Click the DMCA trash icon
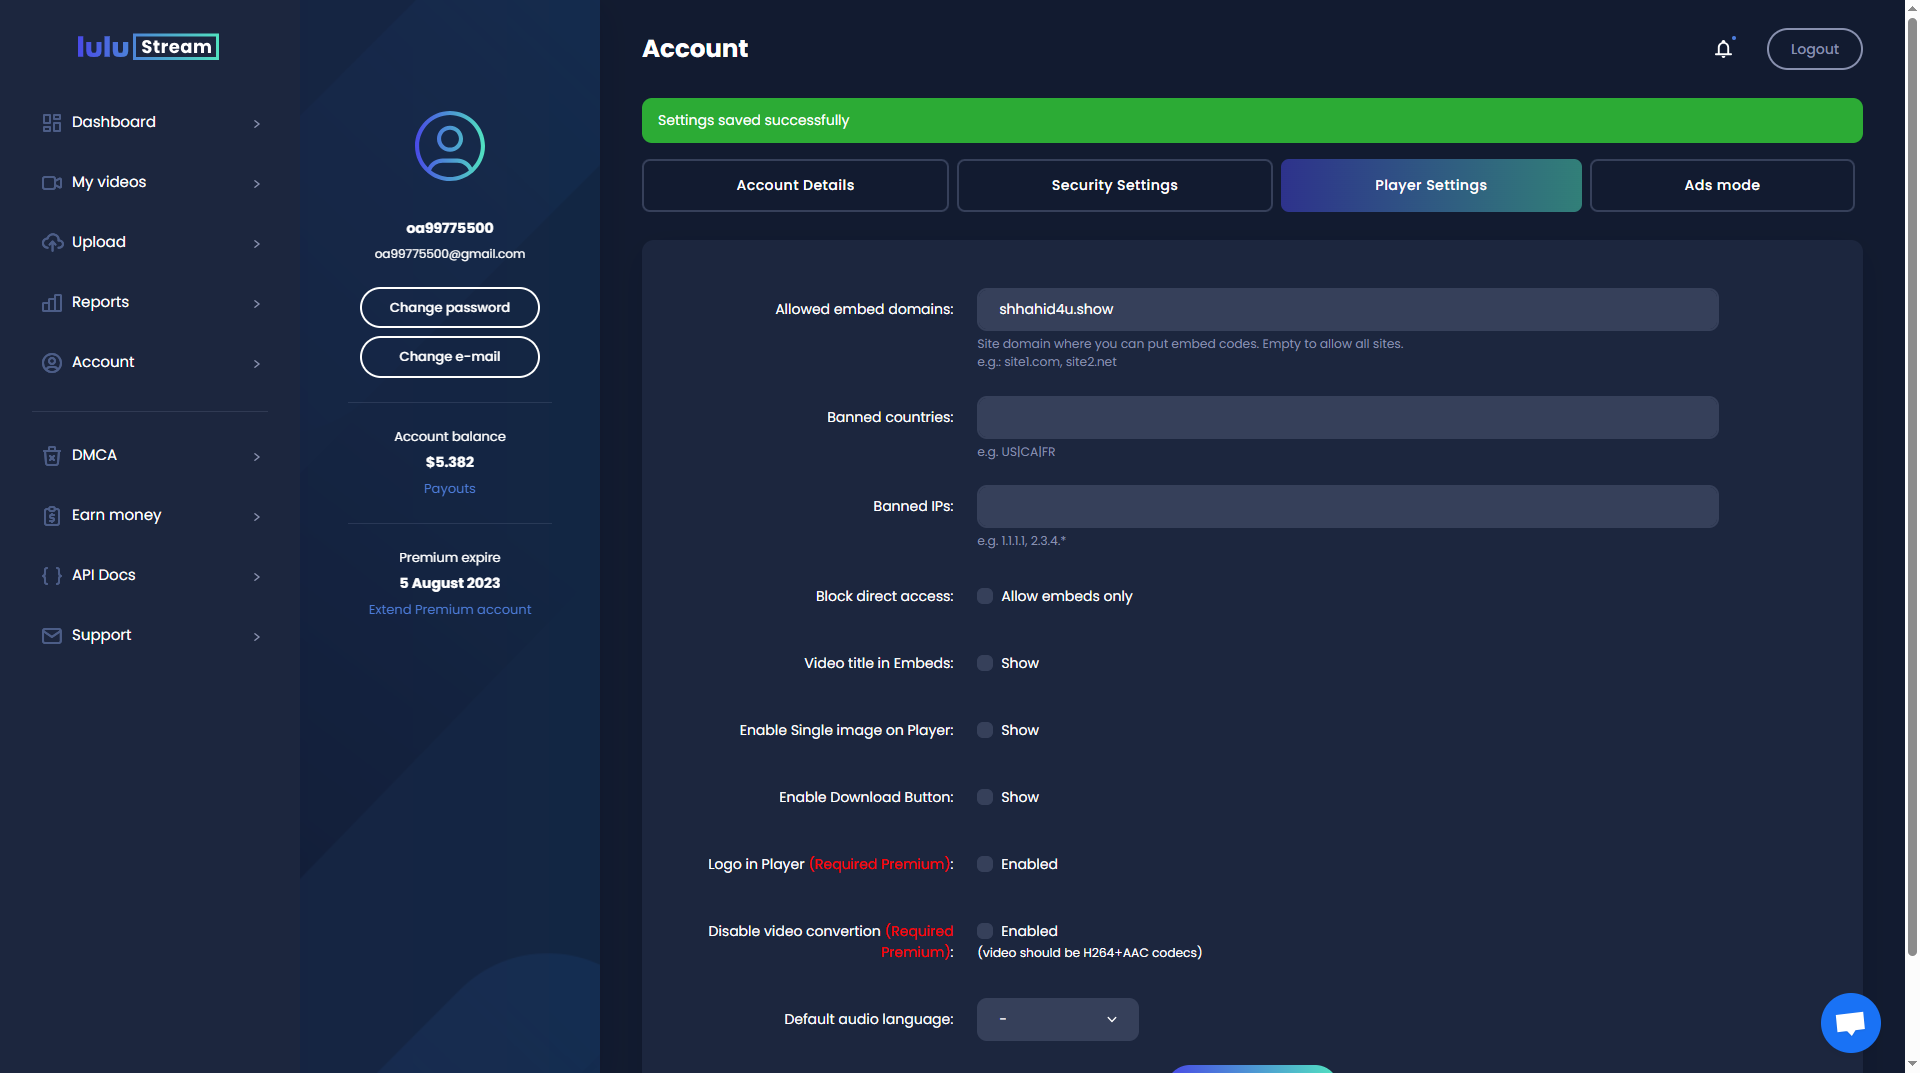 tap(52, 455)
